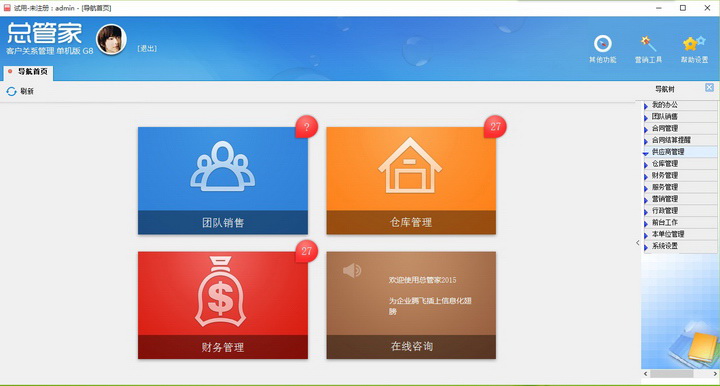This screenshot has height=386, width=720.
Task: Select 前台工作 in the navigation tree
Action: [665, 222]
